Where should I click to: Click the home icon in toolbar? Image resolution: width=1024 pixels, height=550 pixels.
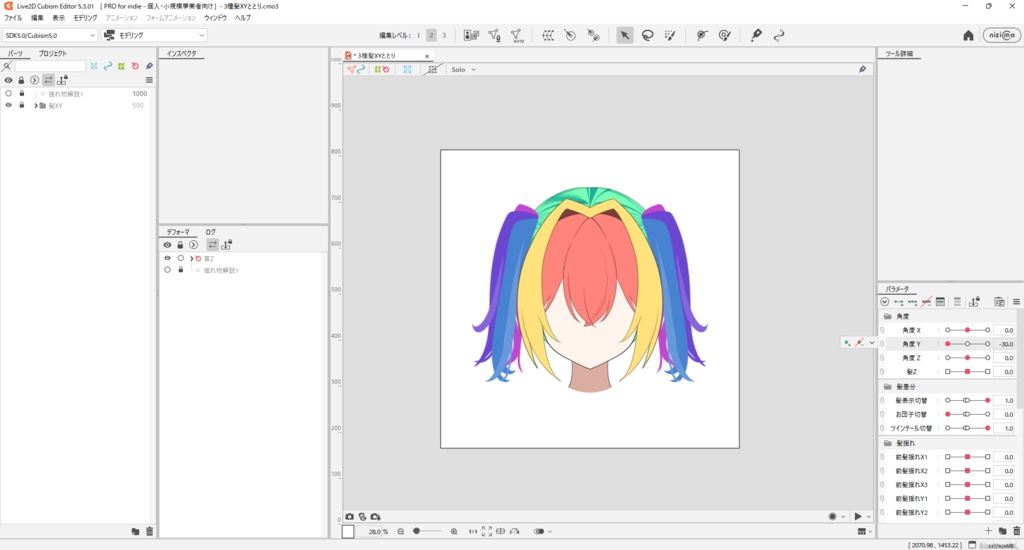click(x=968, y=35)
